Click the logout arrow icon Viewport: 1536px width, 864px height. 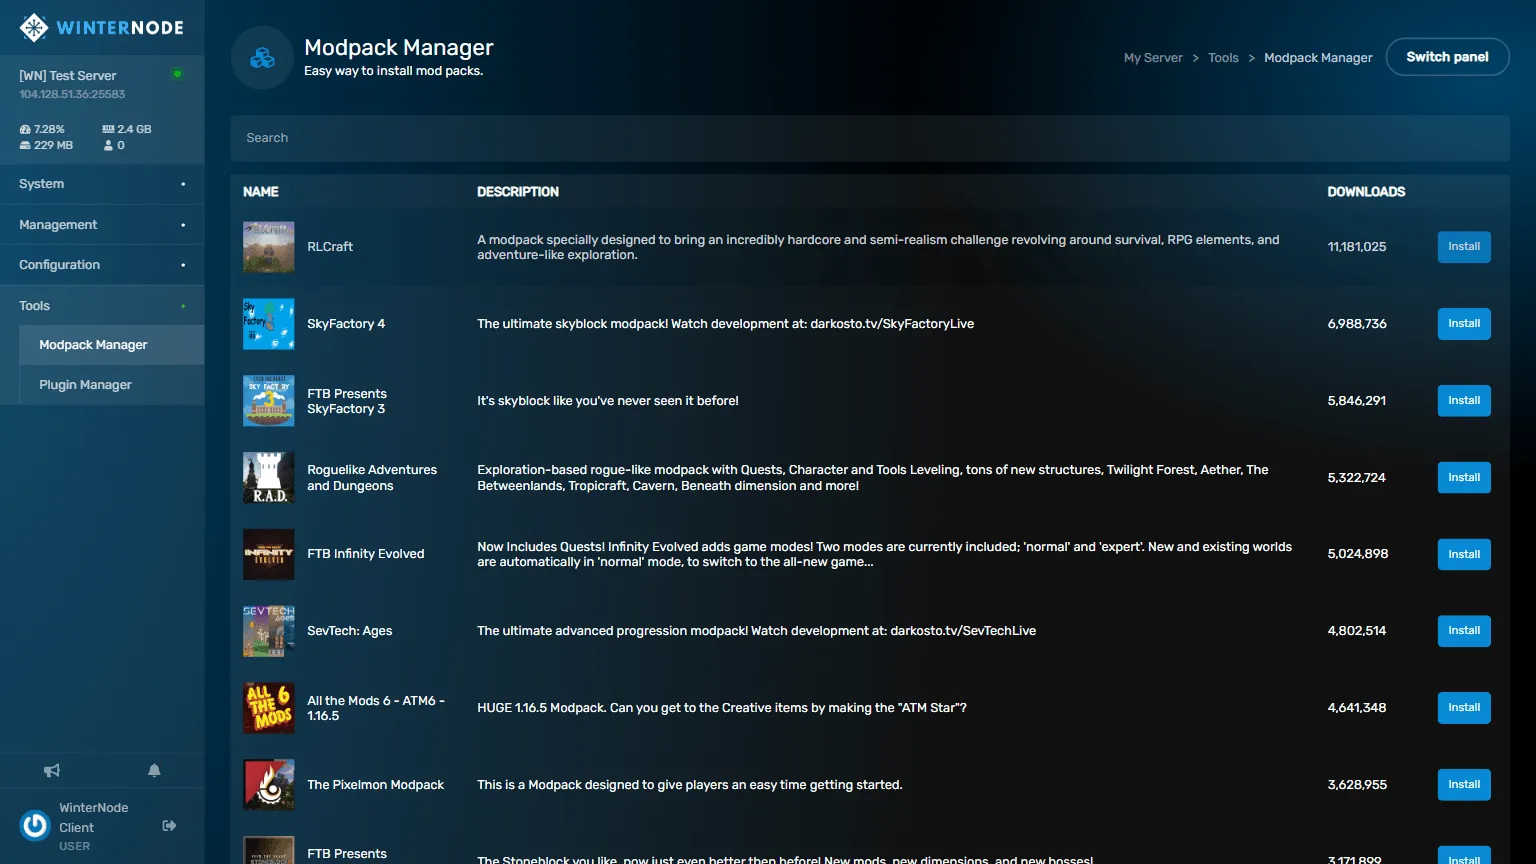click(x=169, y=826)
